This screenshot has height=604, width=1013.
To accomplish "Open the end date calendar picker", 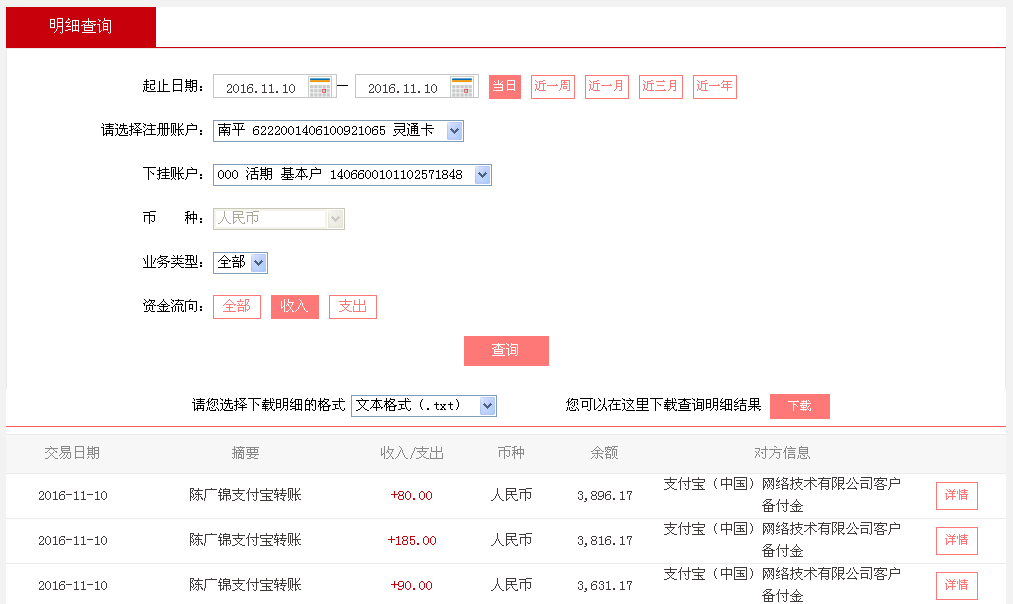I will 461,86.
